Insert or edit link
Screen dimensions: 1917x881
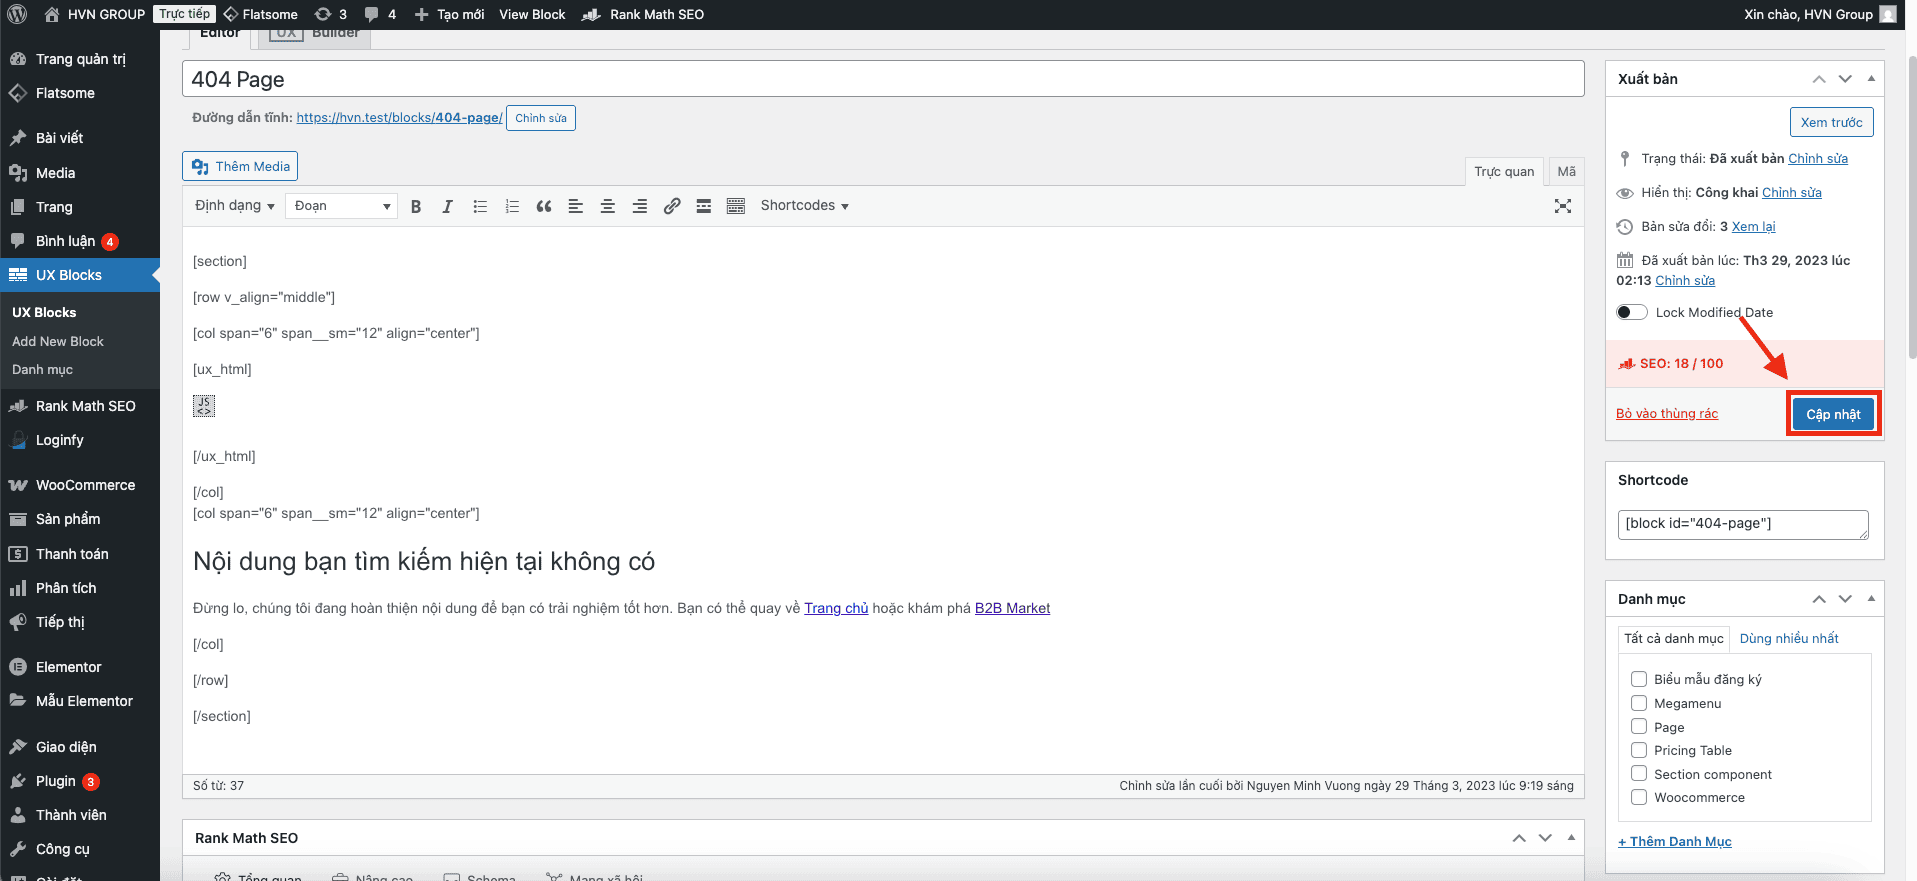click(672, 206)
